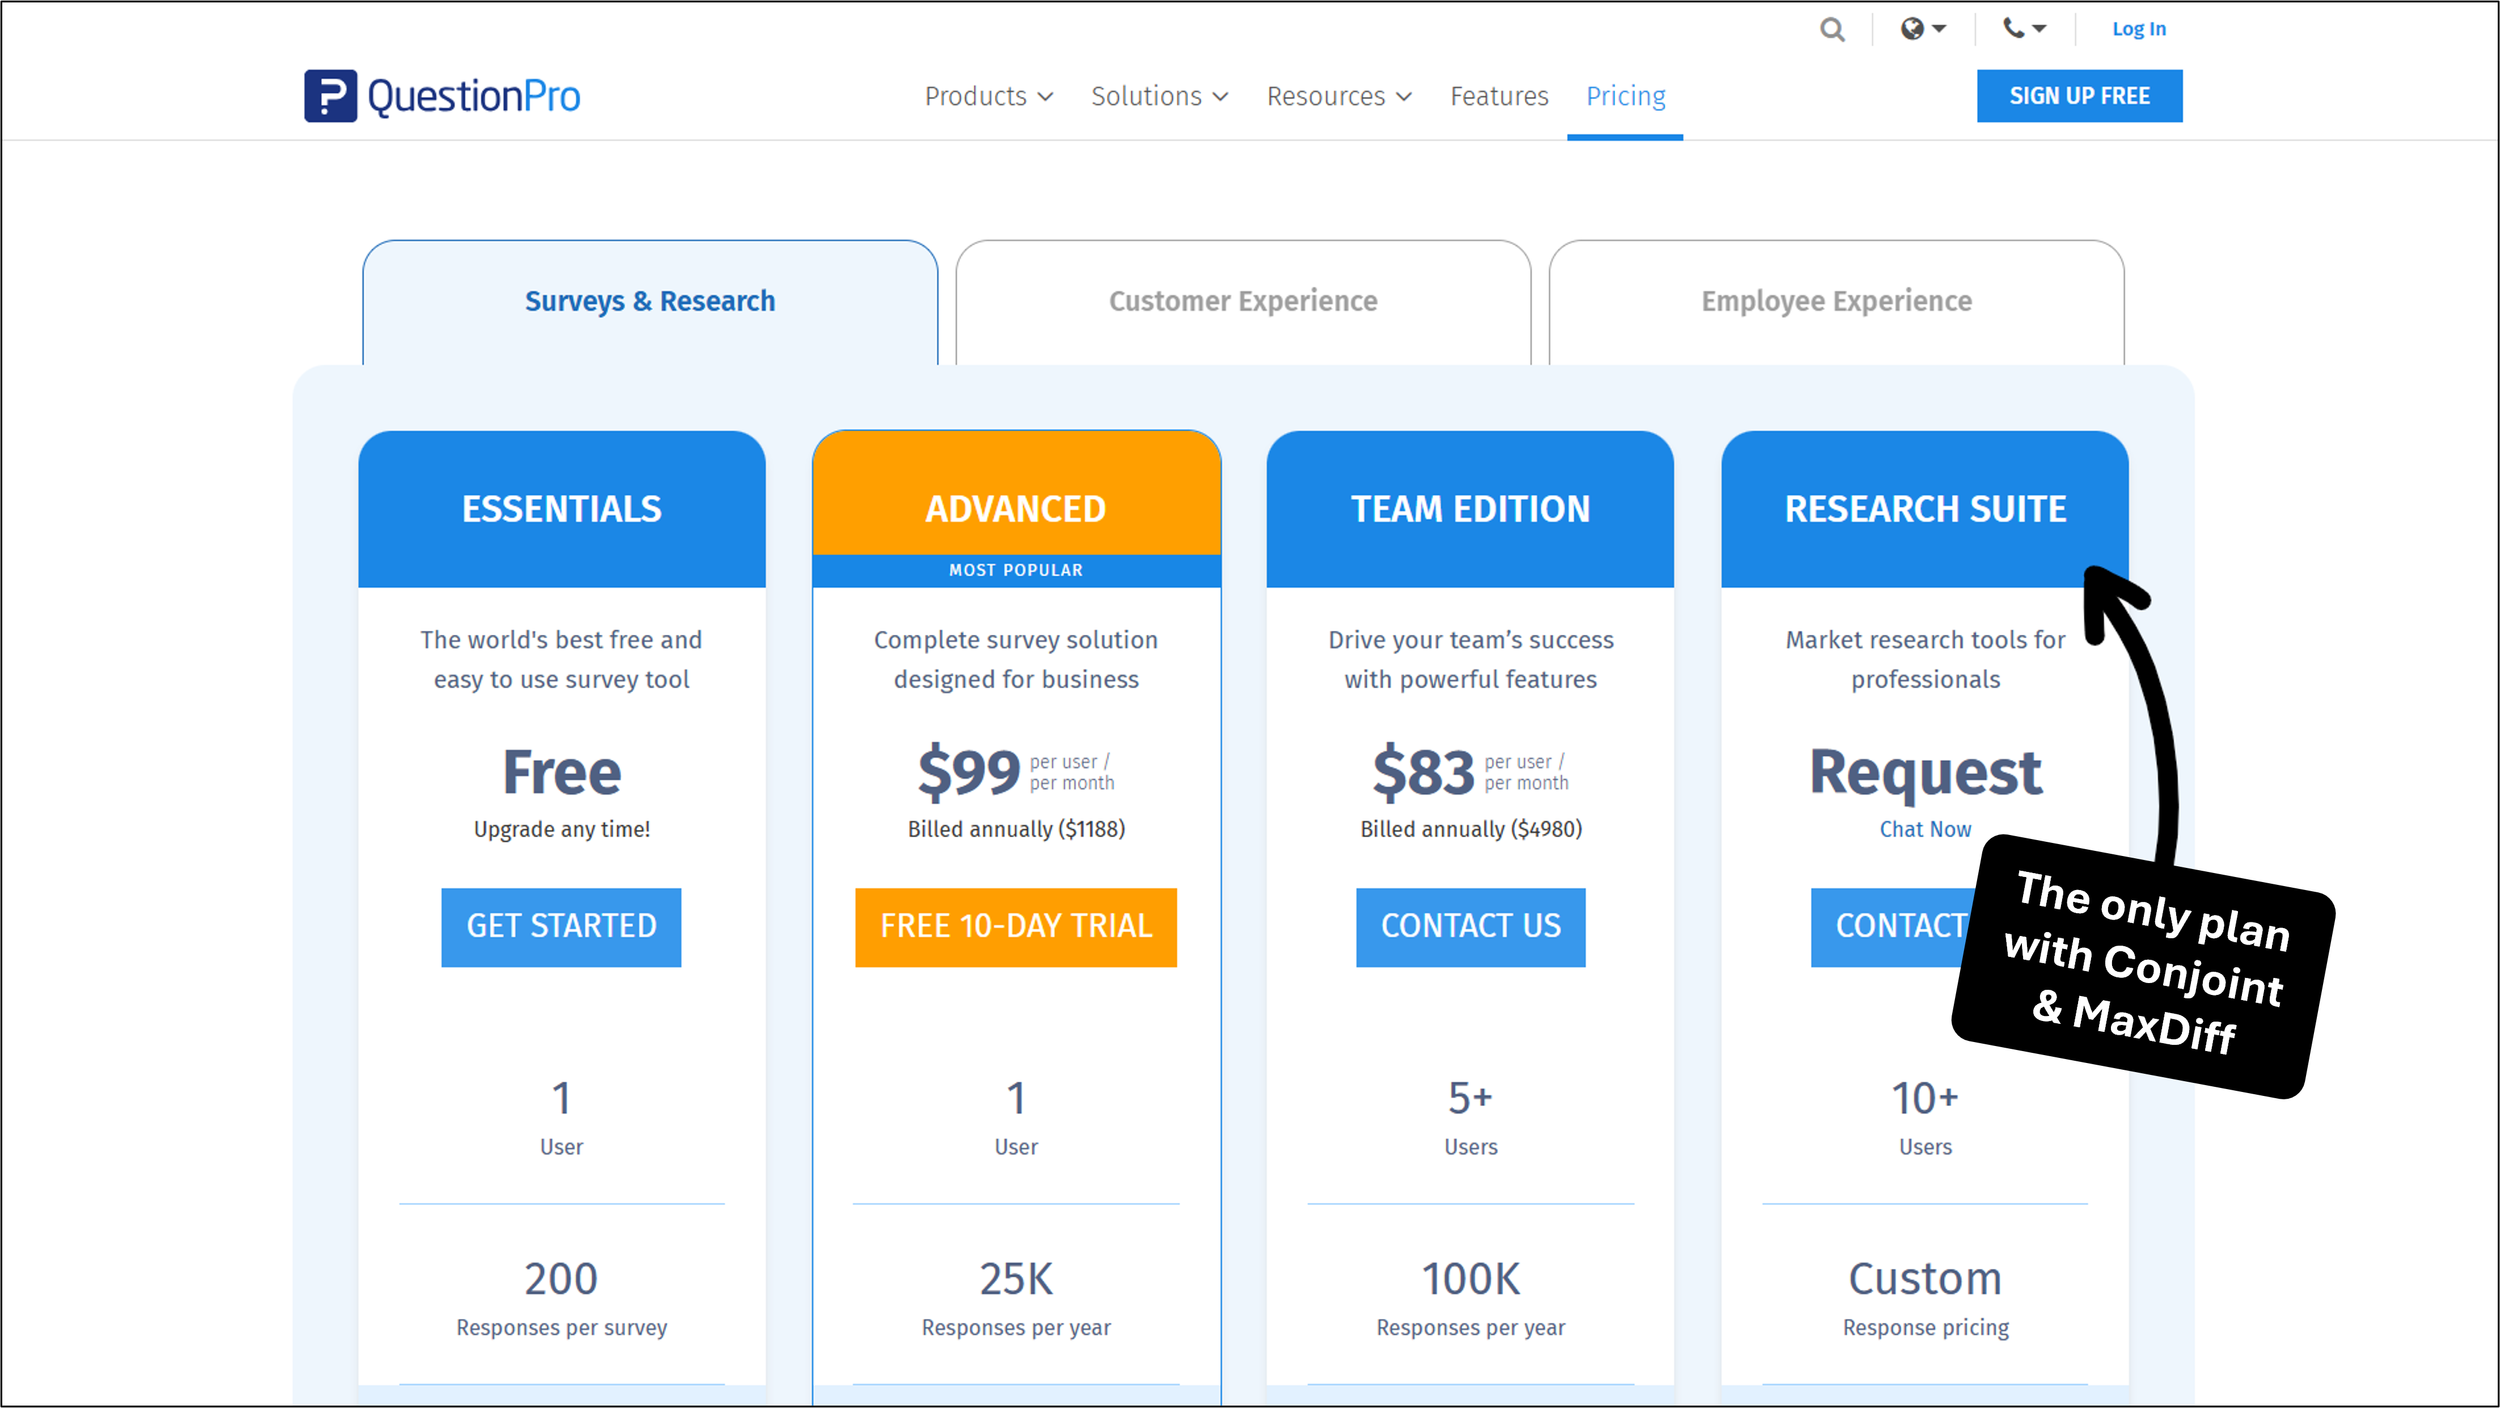This screenshot has width=2500, height=1408.
Task: Click the ESSENTIALS plan header
Action: (x=561, y=509)
